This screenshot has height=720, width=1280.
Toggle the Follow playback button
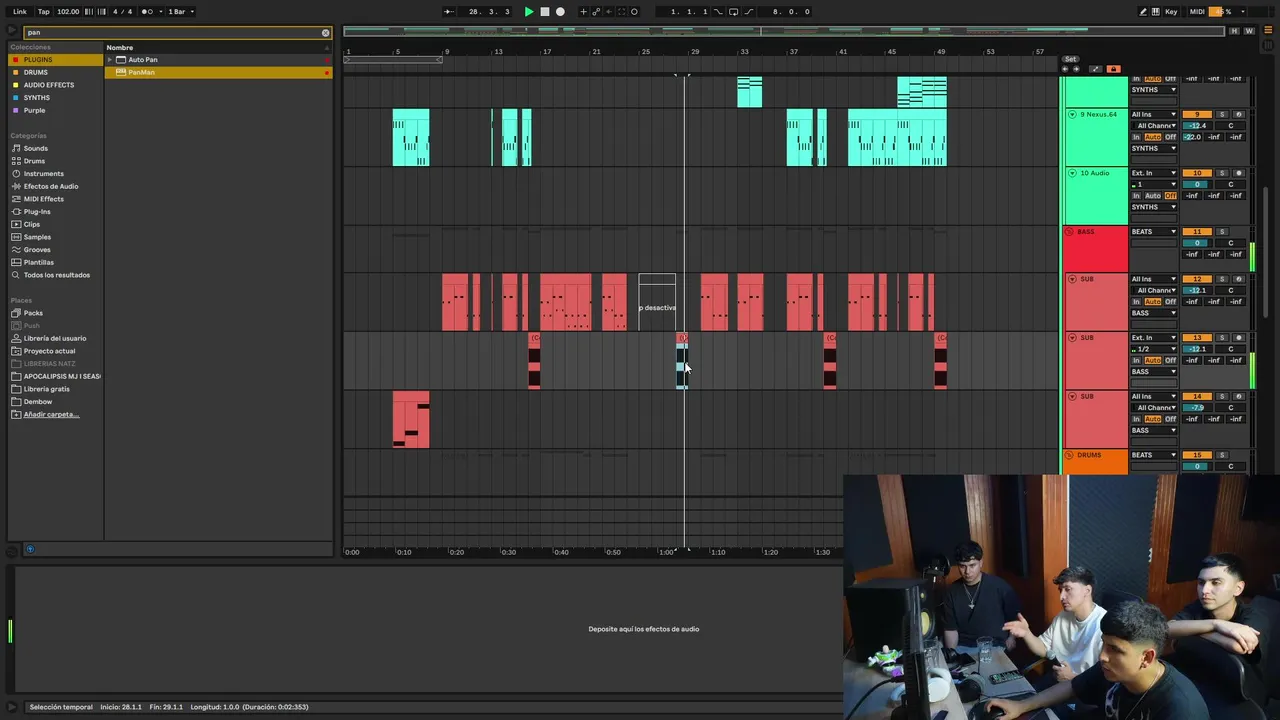449,12
